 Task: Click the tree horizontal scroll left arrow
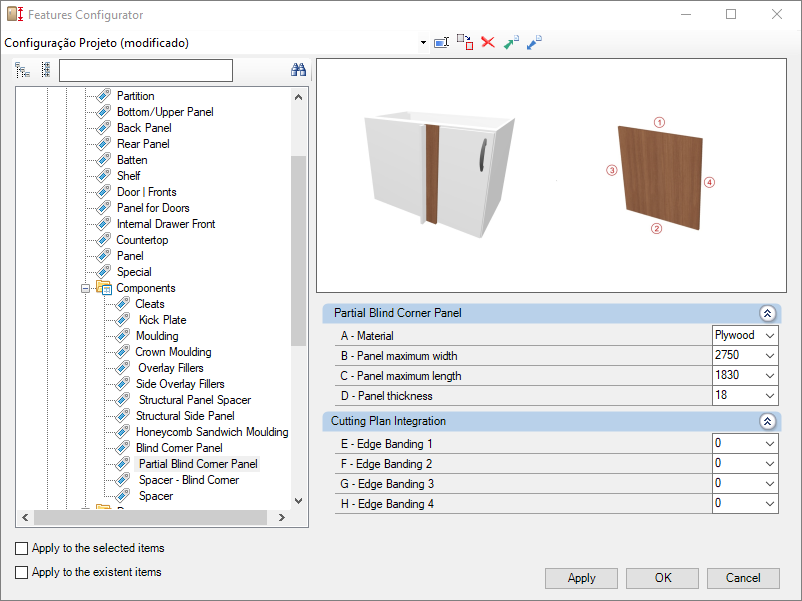pyautogui.click(x=25, y=518)
